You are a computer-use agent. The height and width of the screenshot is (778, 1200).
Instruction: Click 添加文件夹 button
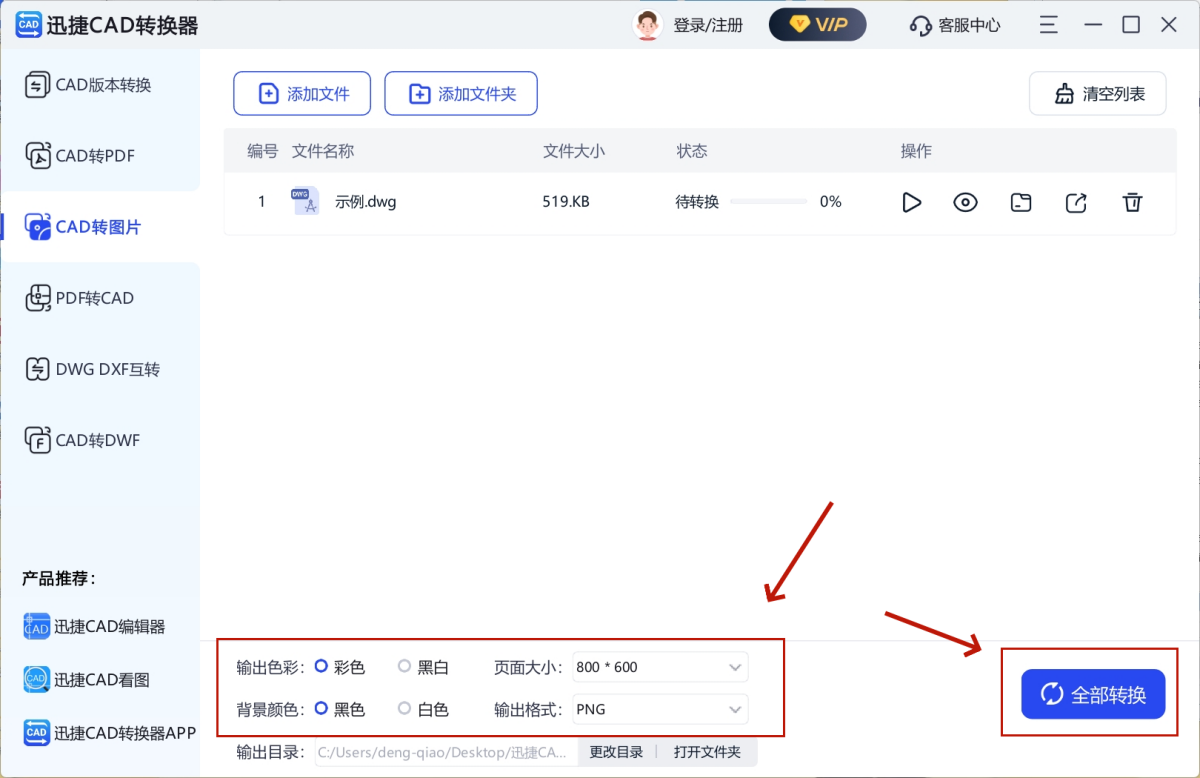461,94
